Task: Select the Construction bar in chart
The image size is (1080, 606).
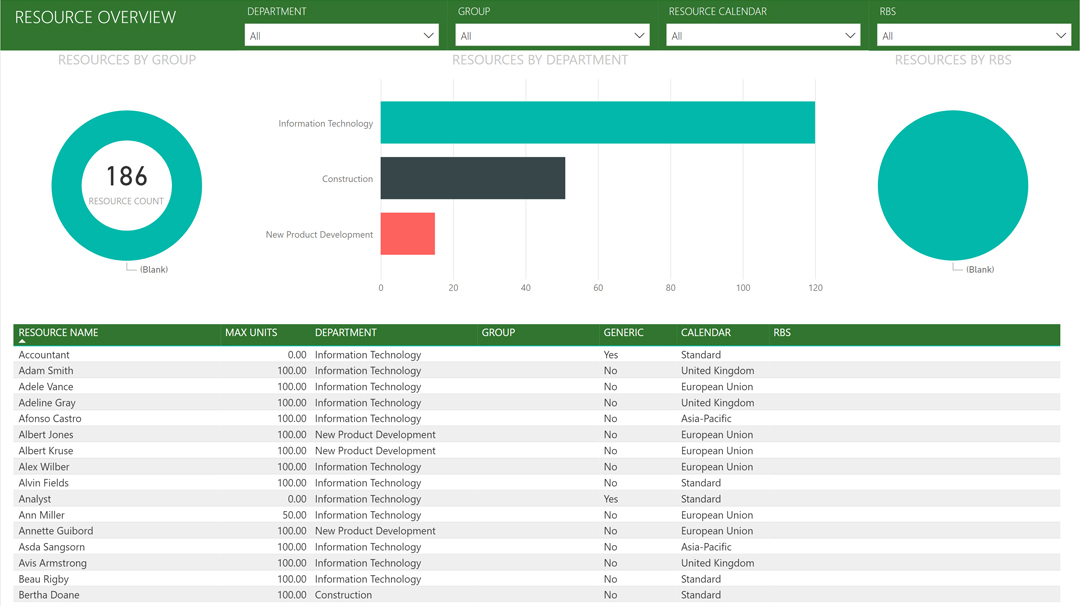Action: click(x=472, y=178)
